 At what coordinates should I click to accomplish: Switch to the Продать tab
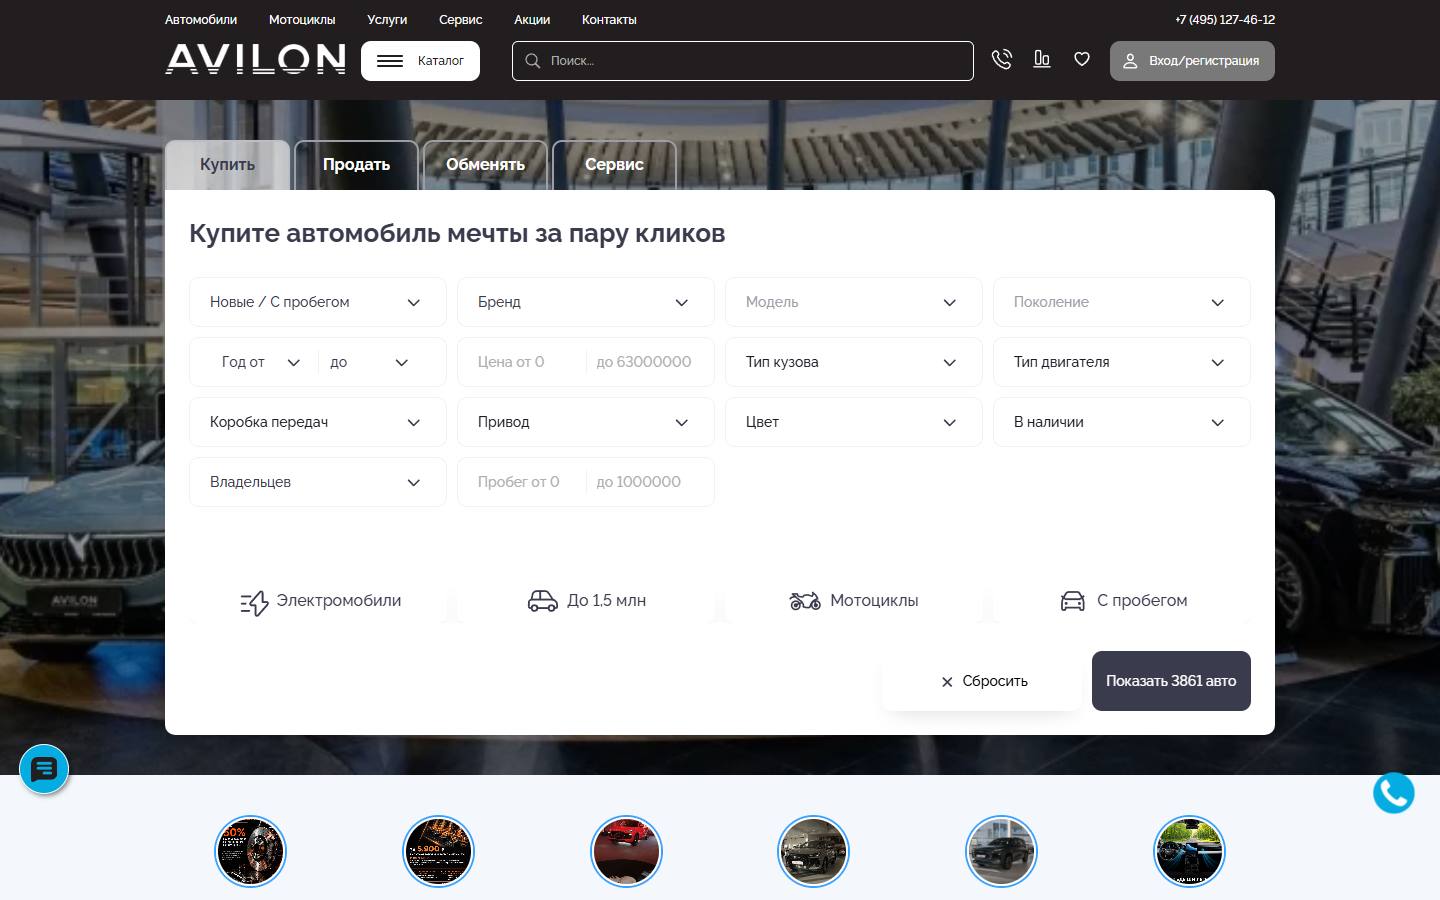[x=356, y=165]
